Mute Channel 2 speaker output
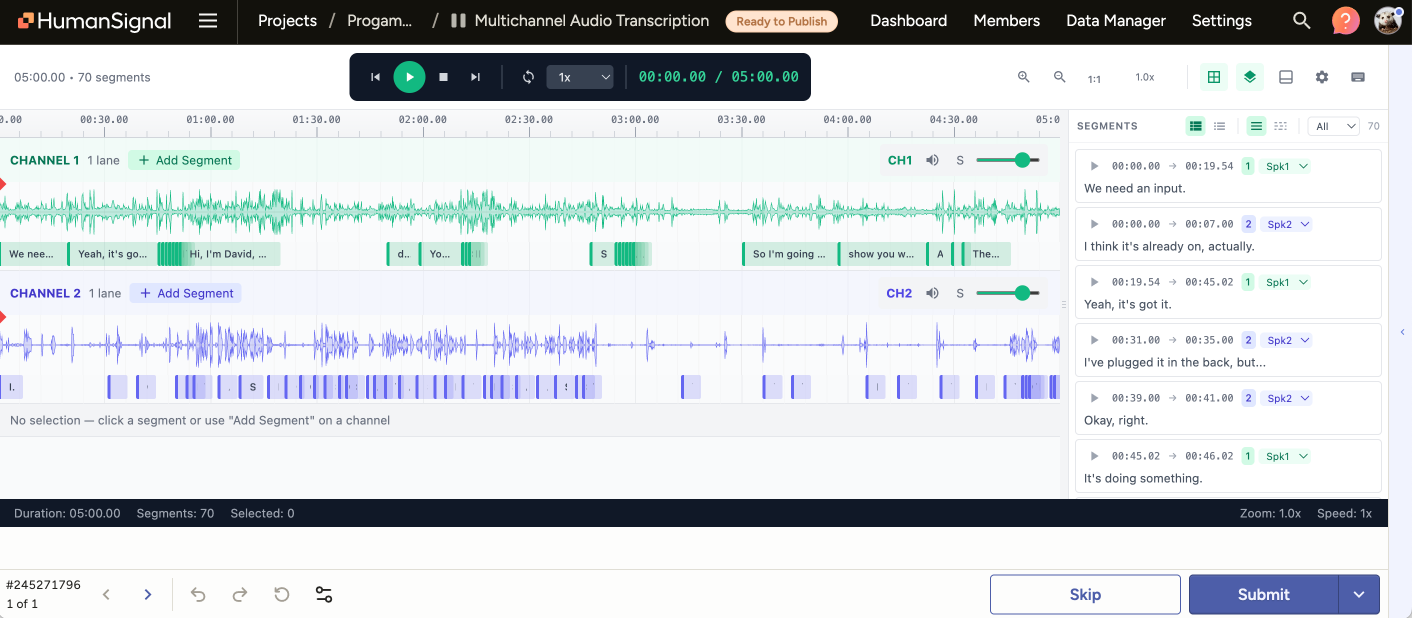This screenshot has height=618, width=1412. (932, 292)
